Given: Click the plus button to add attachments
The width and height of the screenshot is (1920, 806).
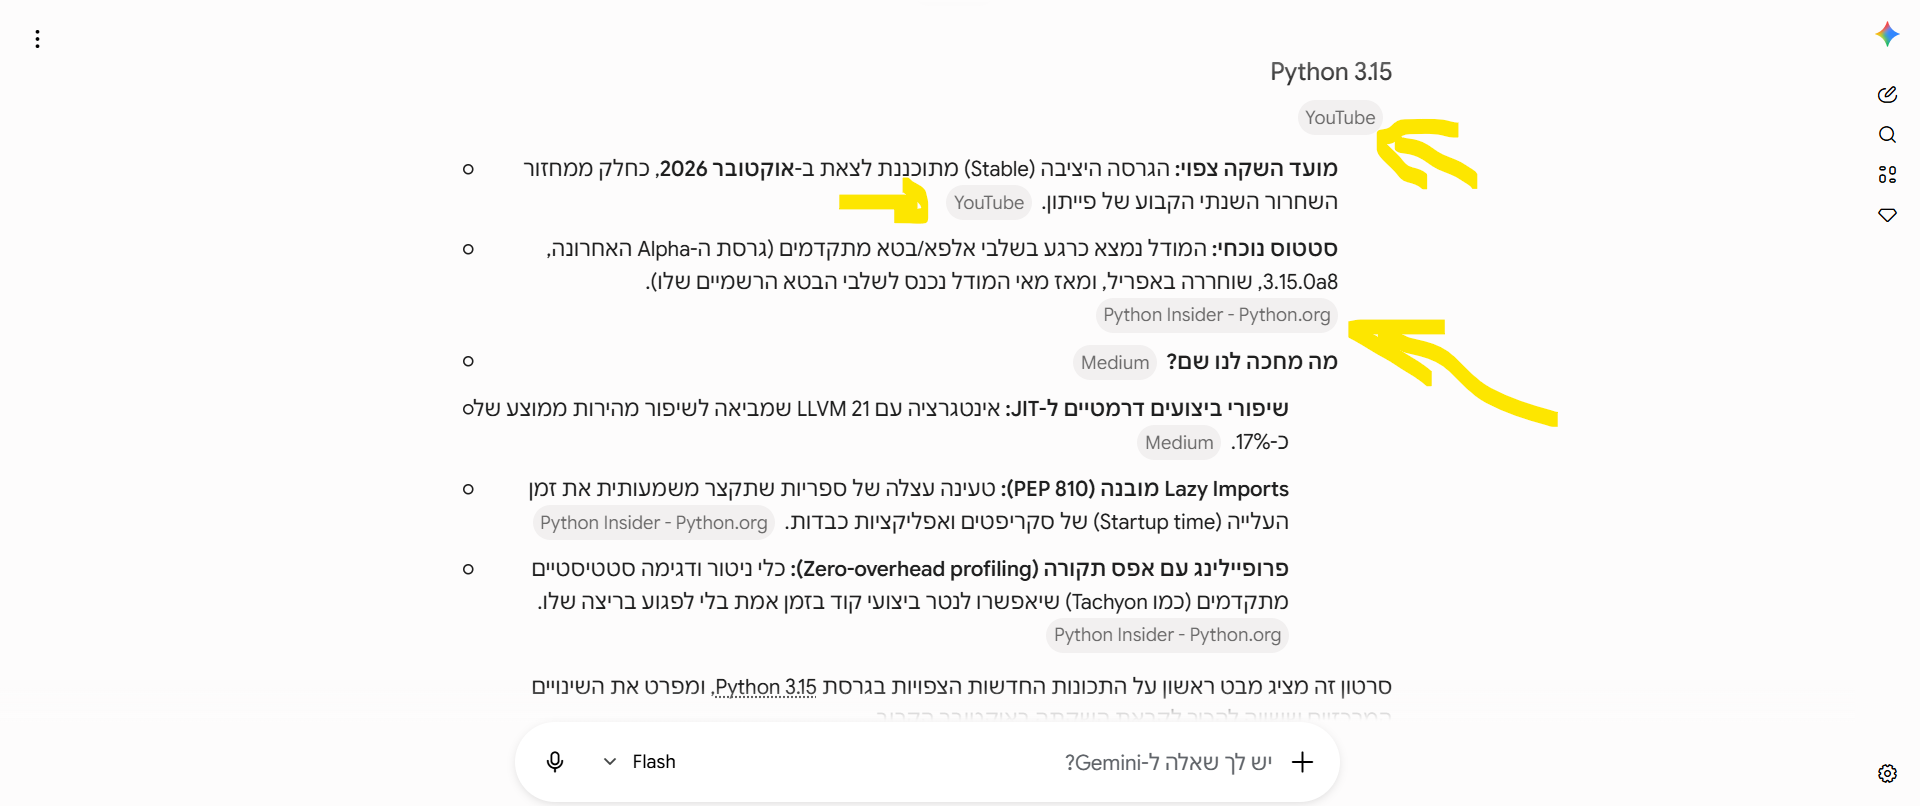Looking at the screenshot, I should click(1302, 762).
